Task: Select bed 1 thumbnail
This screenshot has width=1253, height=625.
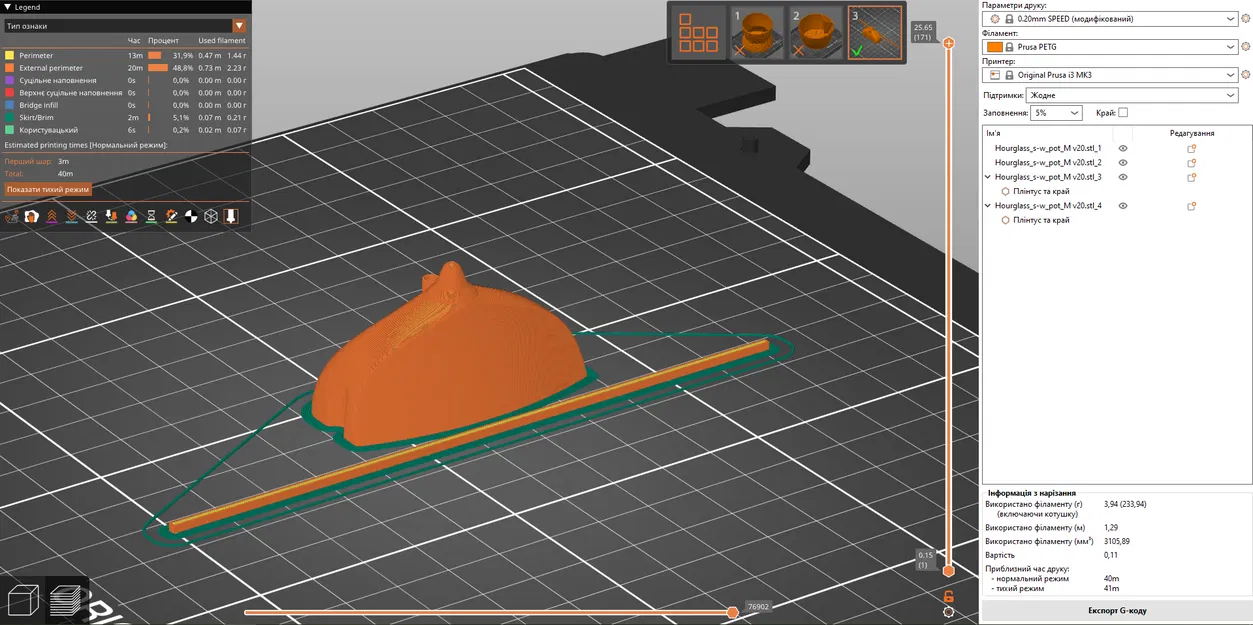Action: click(x=756, y=33)
